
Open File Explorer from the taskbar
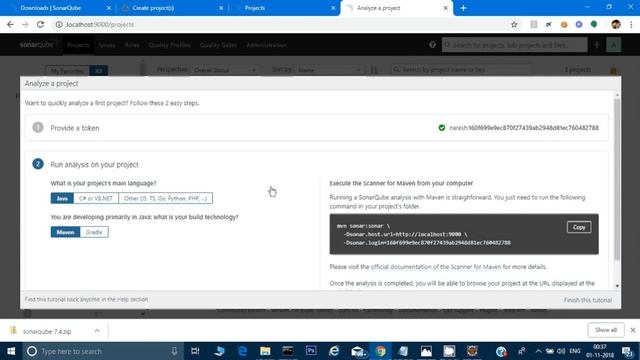pos(265,351)
